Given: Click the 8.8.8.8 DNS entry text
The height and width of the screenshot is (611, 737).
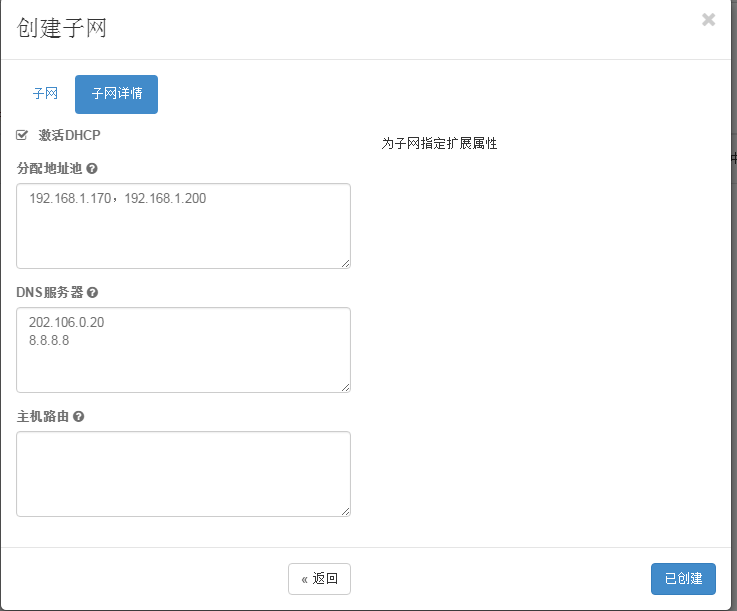Looking at the screenshot, I should [49, 340].
